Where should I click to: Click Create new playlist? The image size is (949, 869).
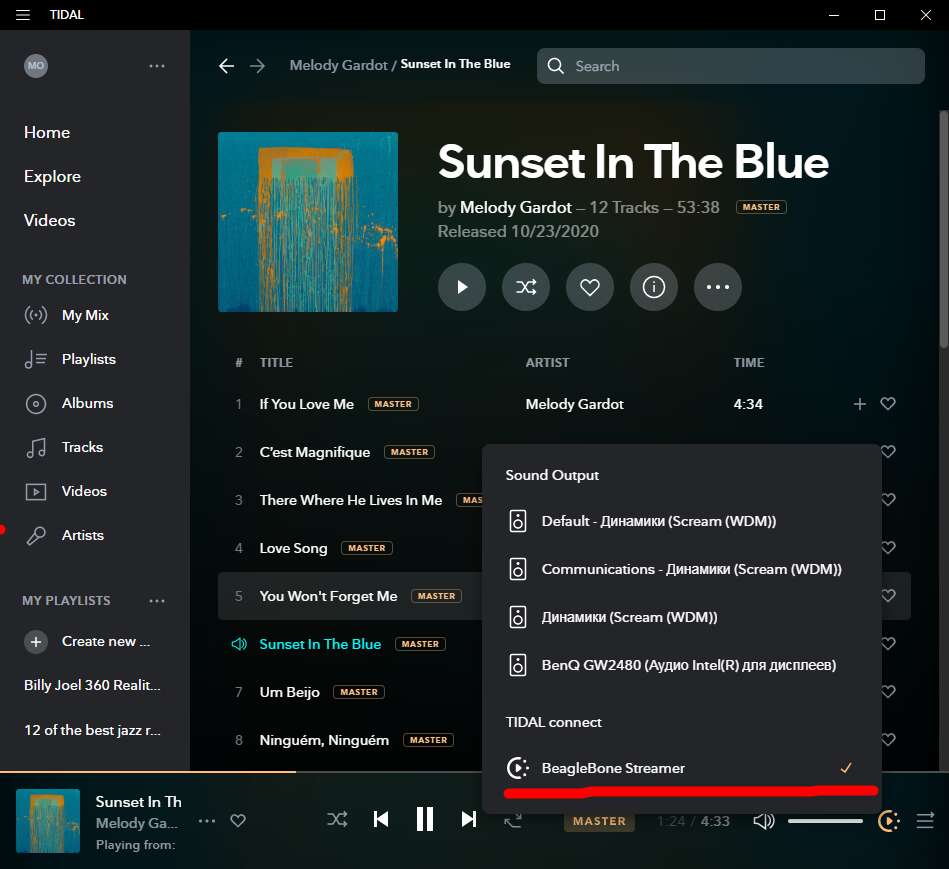(87, 641)
